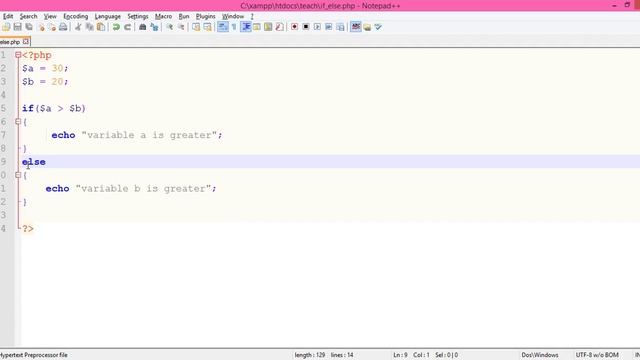This screenshot has width=640, height=360.
Task: Click the string "variable a is greater"
Action: pos(149,135)
